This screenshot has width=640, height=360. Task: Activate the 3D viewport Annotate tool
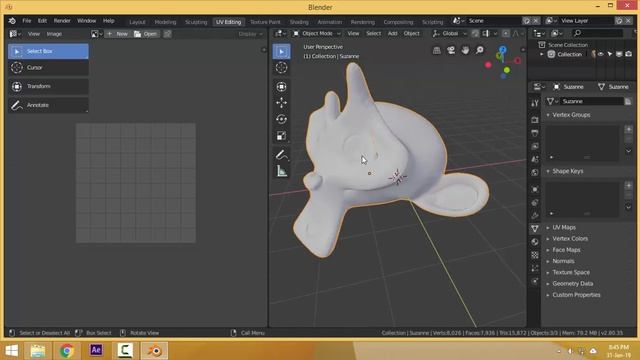281,155
